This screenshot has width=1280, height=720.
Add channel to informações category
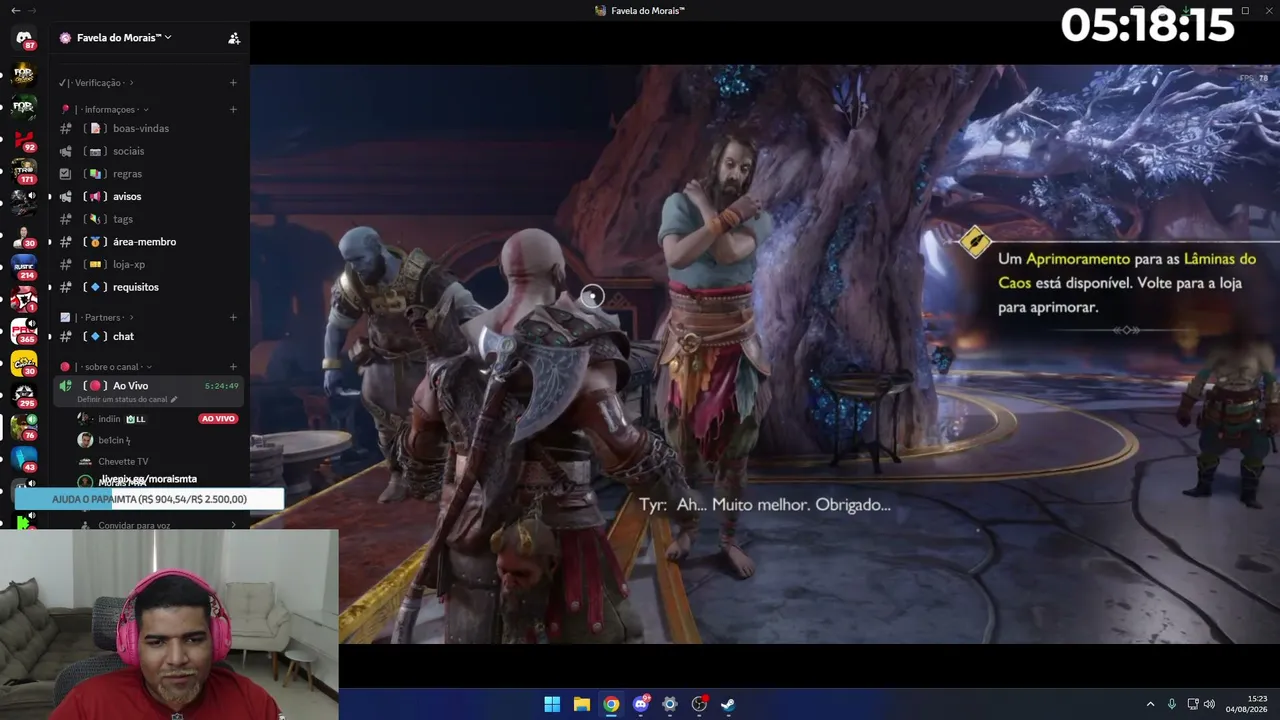pos(233,109)
